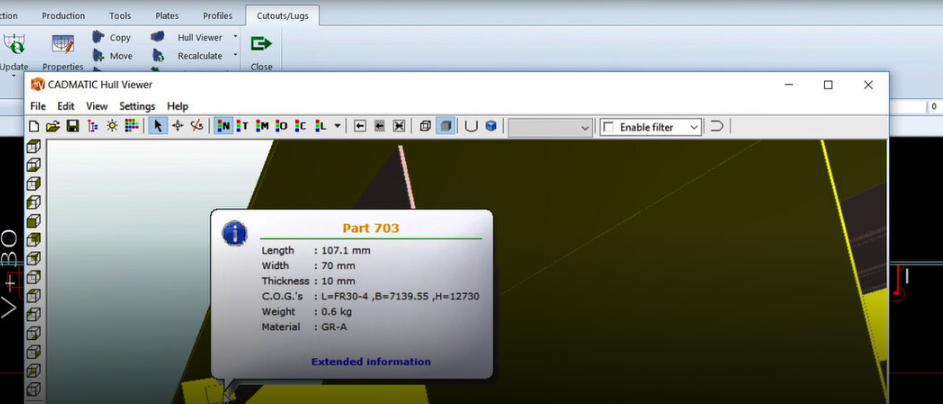Image resolution: width=943 pixels, height=404 pixels.
Task: Click the U-shaped hull section icon
Action: point(472,126)
